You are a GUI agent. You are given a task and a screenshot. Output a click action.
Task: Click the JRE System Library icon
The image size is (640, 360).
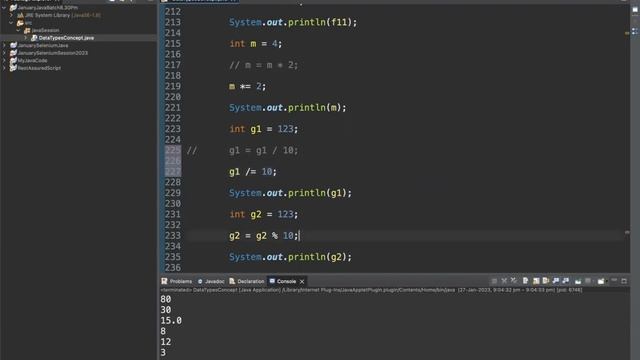pyautogui.click(x=20, y=15)
